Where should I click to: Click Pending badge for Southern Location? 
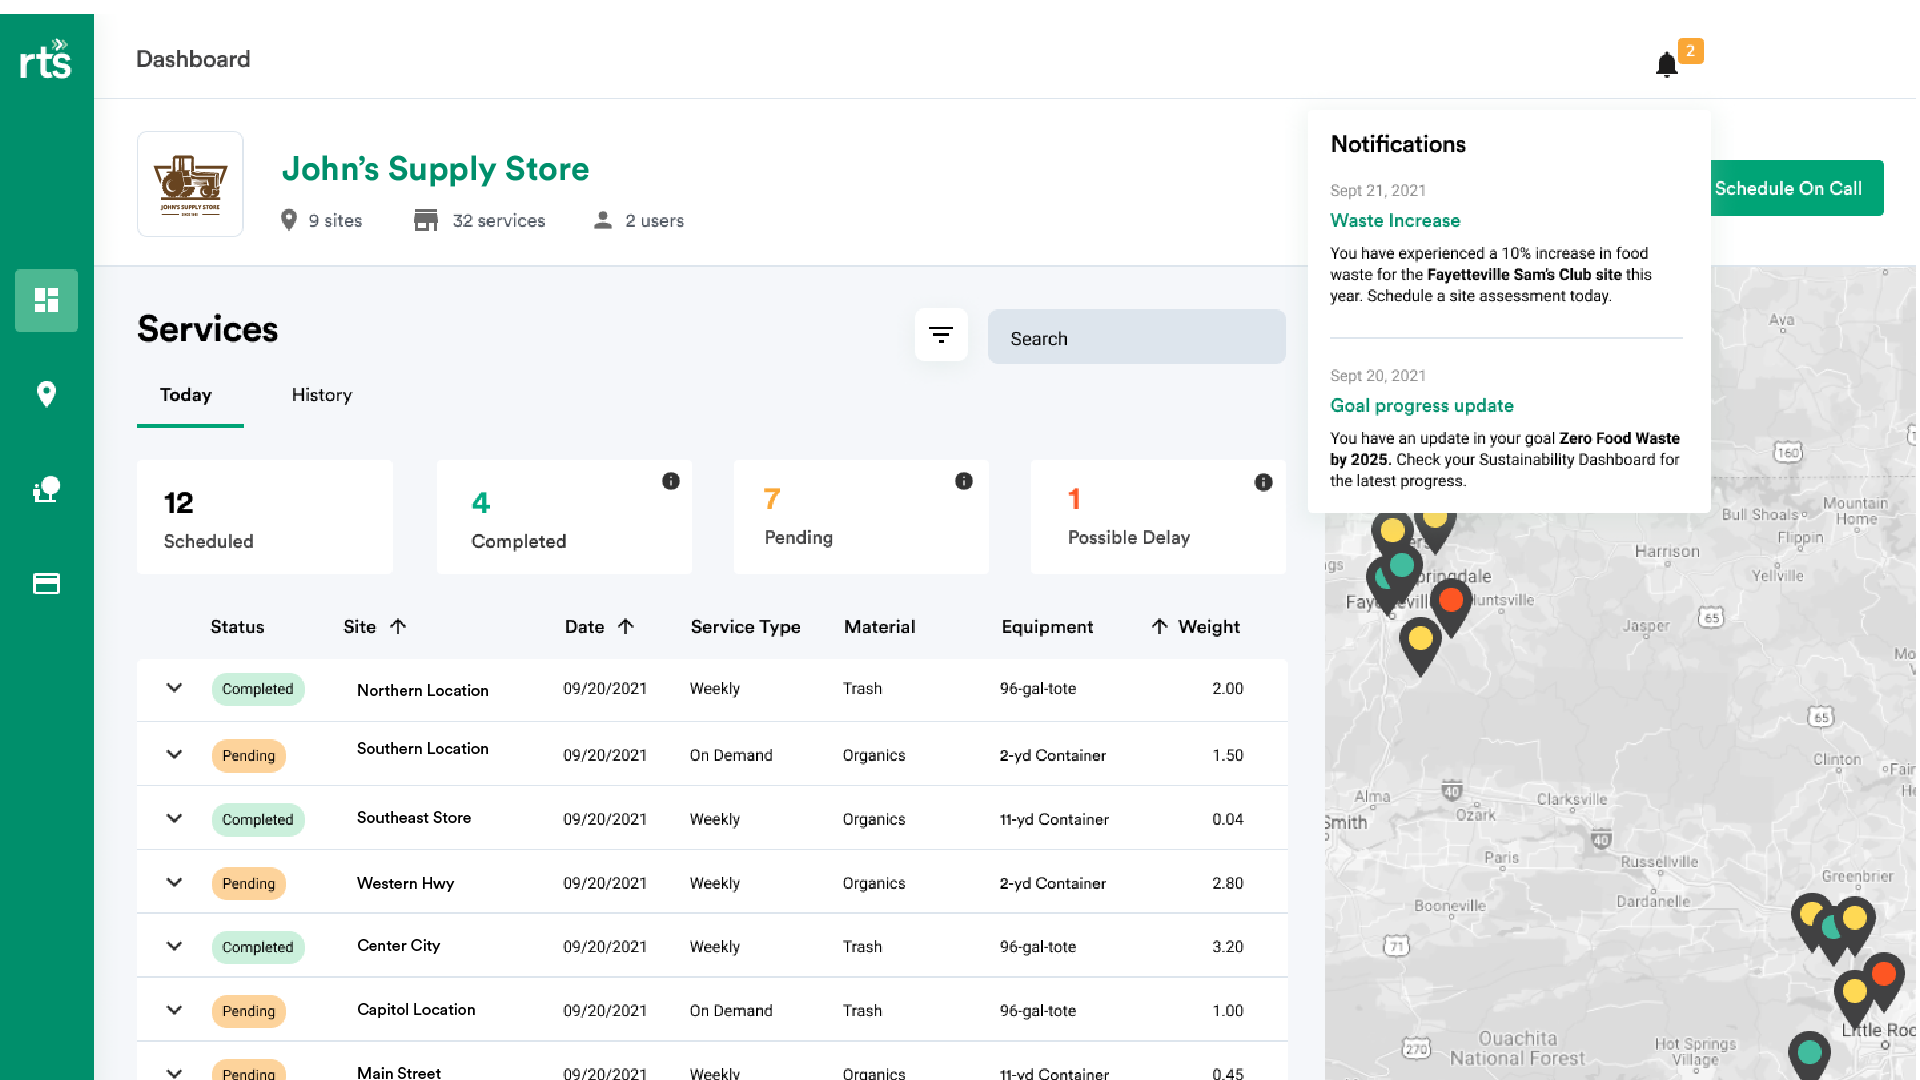coord(249,756)
